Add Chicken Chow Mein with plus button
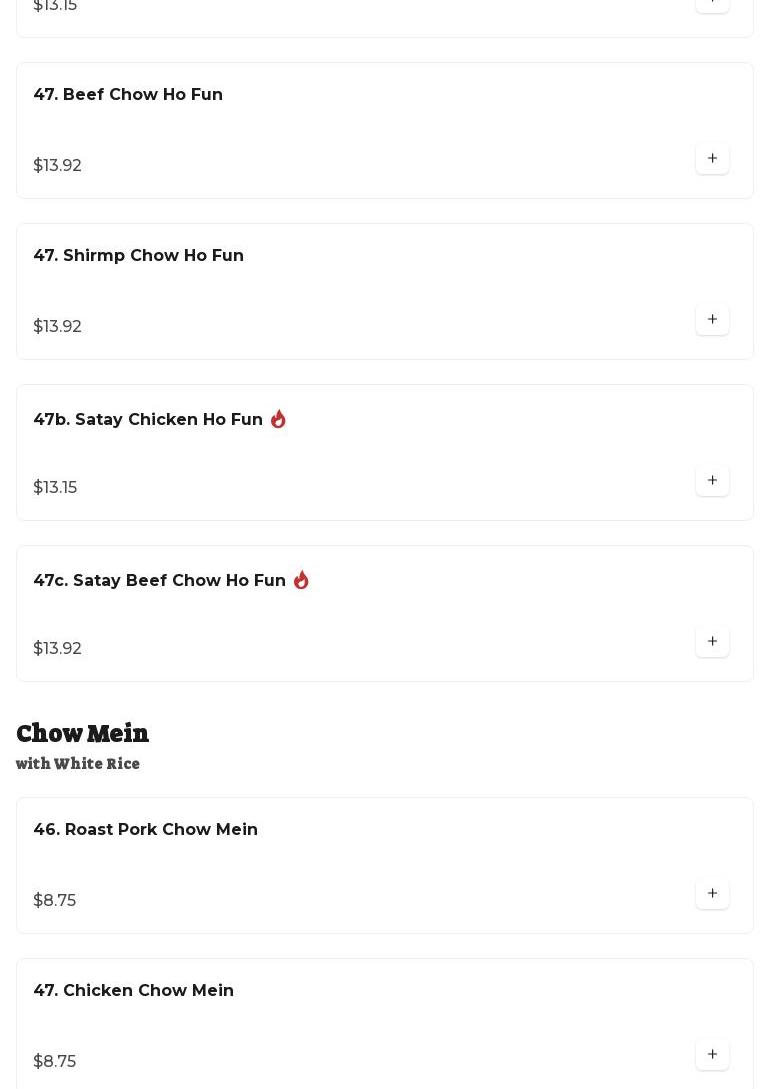The image size is (770, 1089). pyautogui.click(x=712, y=1054)
